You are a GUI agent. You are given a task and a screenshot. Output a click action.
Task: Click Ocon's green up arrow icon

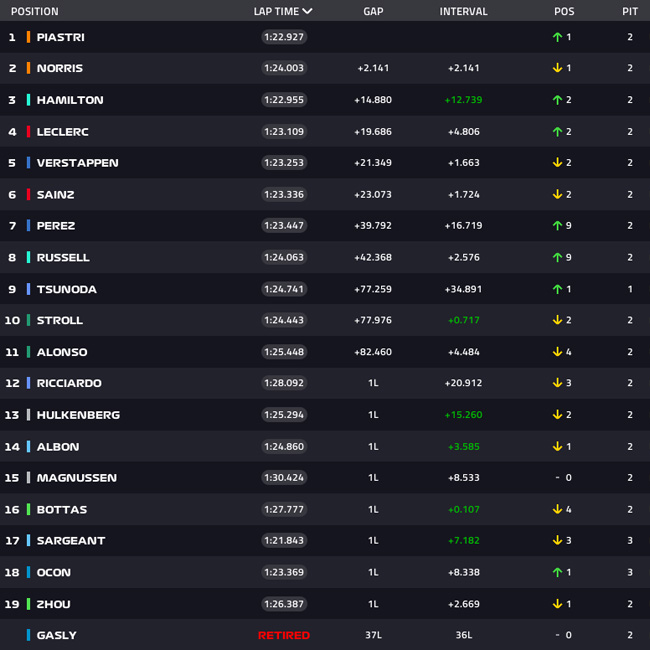coord(557,572)
